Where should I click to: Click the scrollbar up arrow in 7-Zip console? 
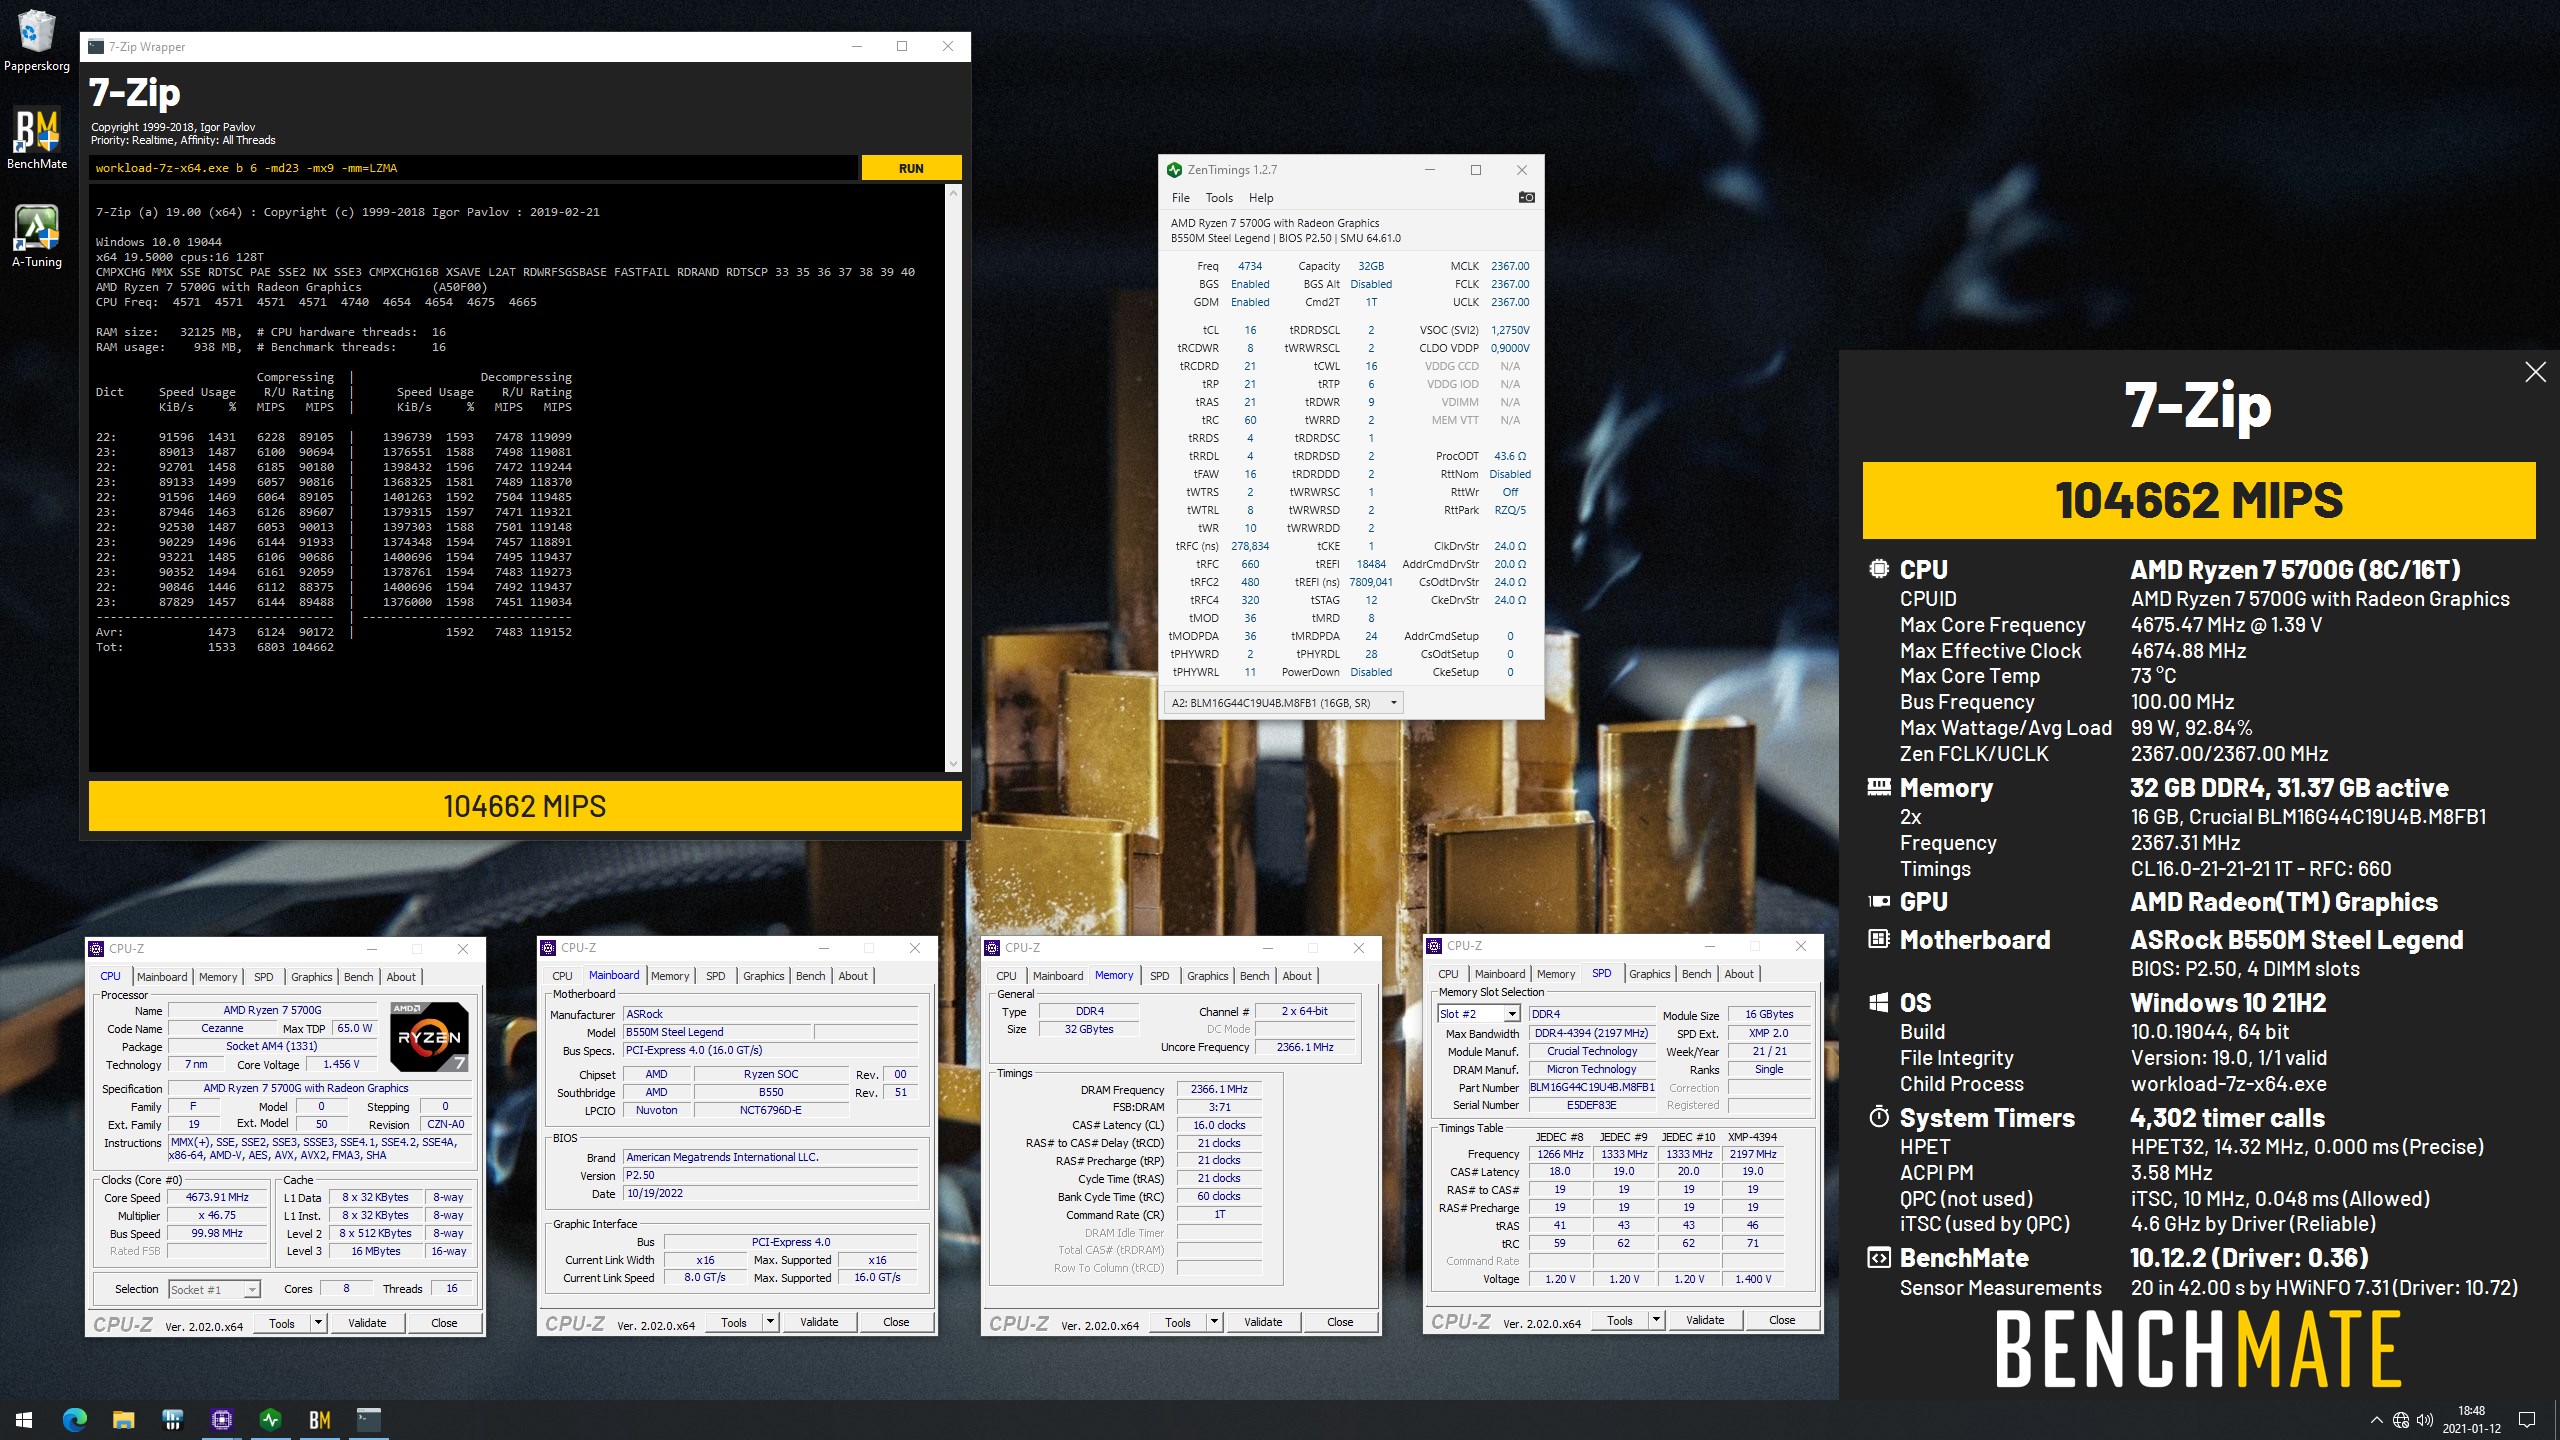pos(952,191)
